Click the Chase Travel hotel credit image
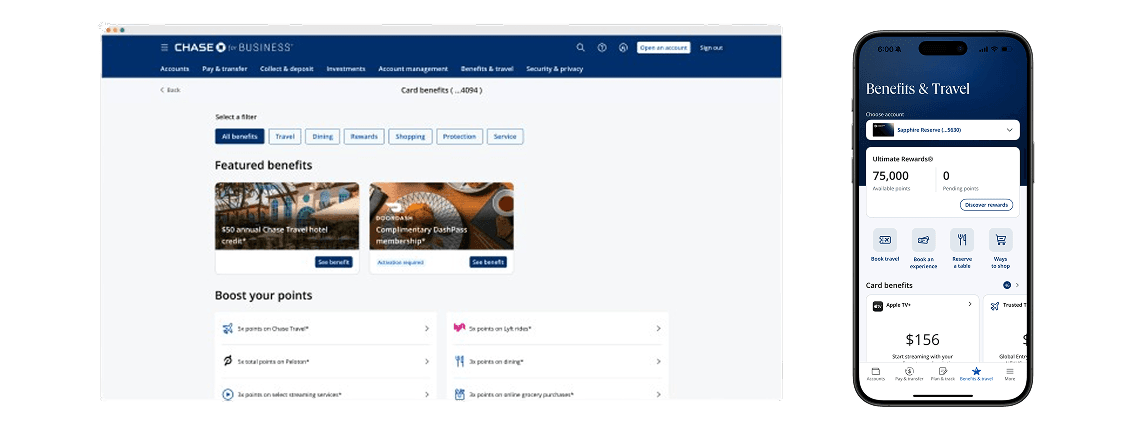The image size is (1136, 437). (x=287, y=216)
